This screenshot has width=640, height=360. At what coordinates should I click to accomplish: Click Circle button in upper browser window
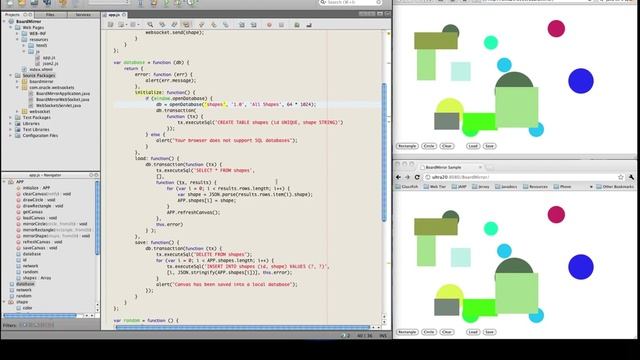click(x=429, y=146)
